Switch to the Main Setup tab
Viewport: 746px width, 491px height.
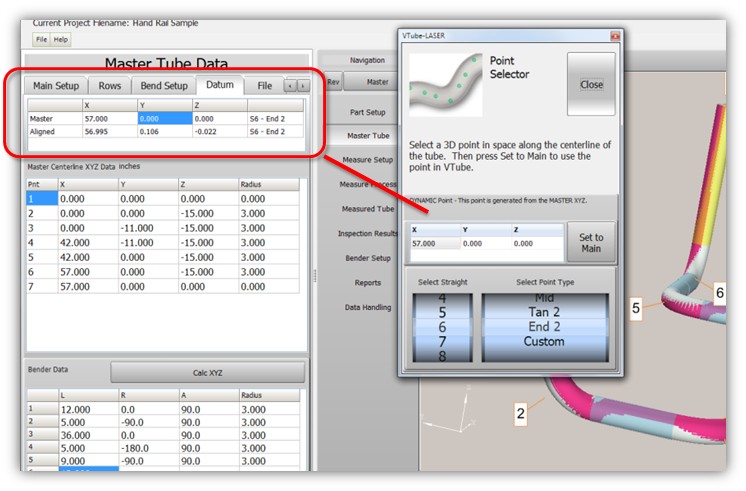coord(56,86)
